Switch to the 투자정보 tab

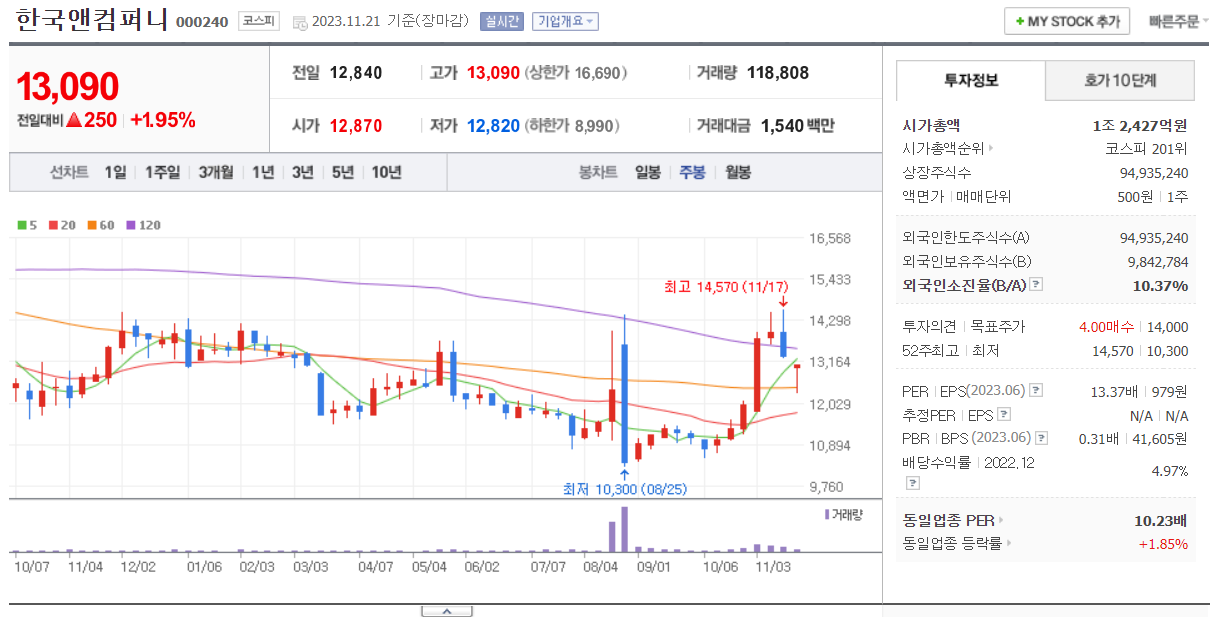(x=970, y=80)
